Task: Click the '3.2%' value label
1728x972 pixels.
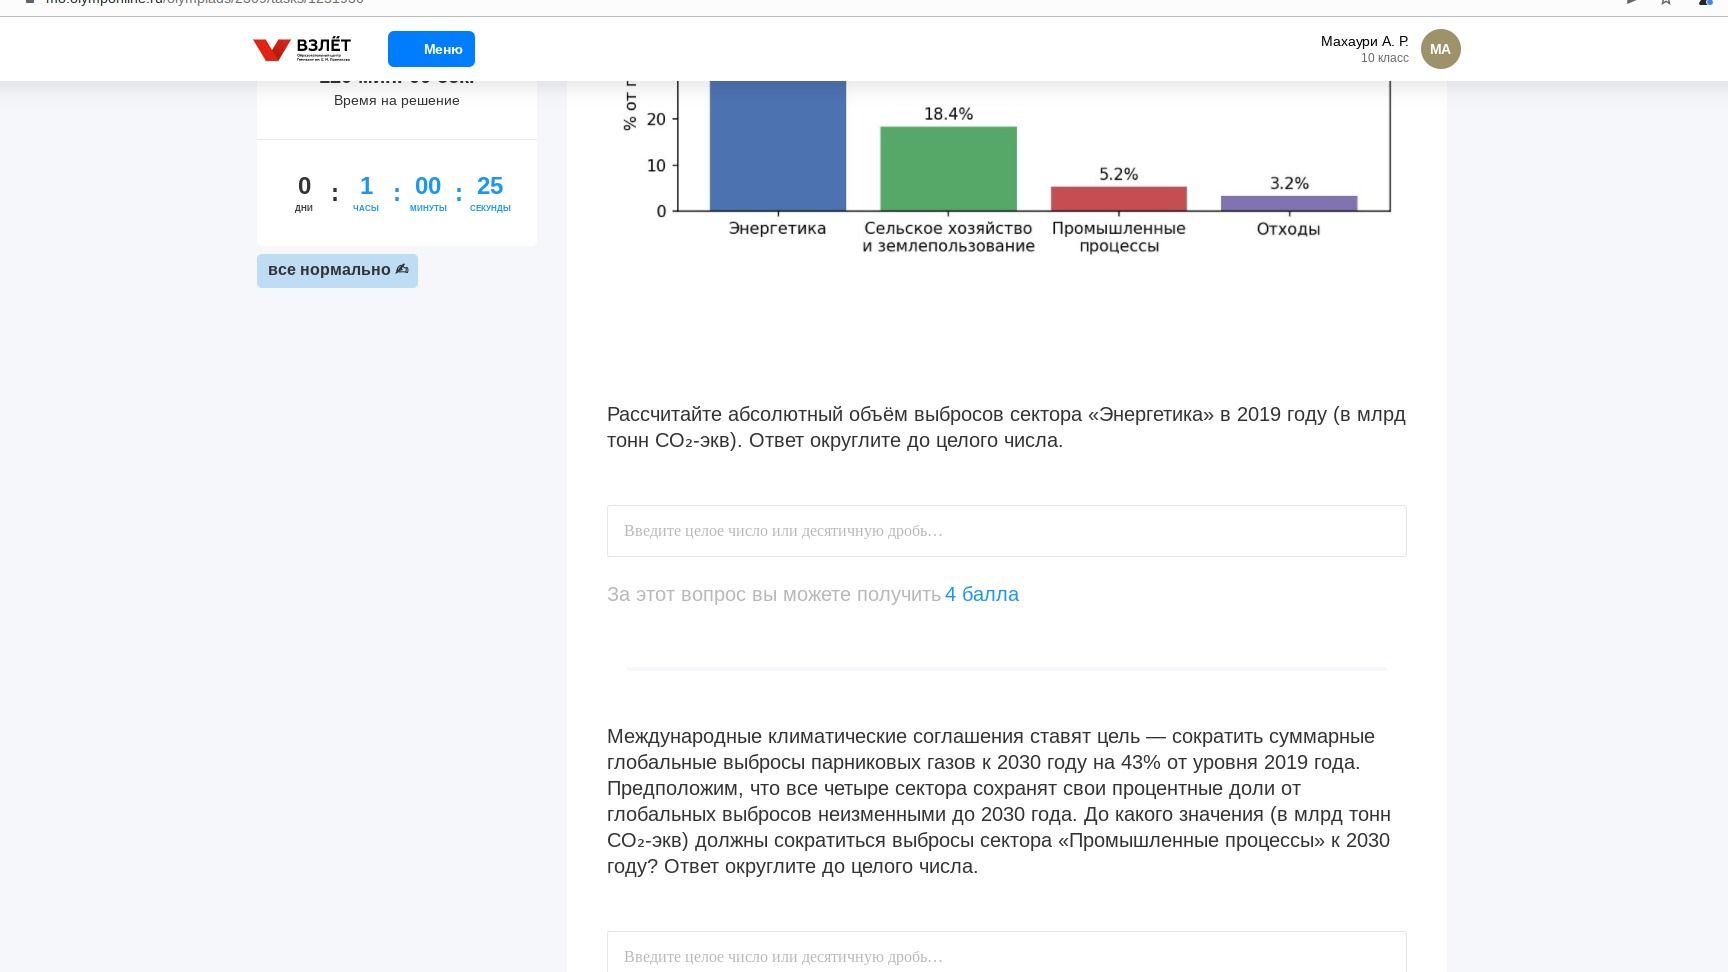Action: tap(1289, 183)
